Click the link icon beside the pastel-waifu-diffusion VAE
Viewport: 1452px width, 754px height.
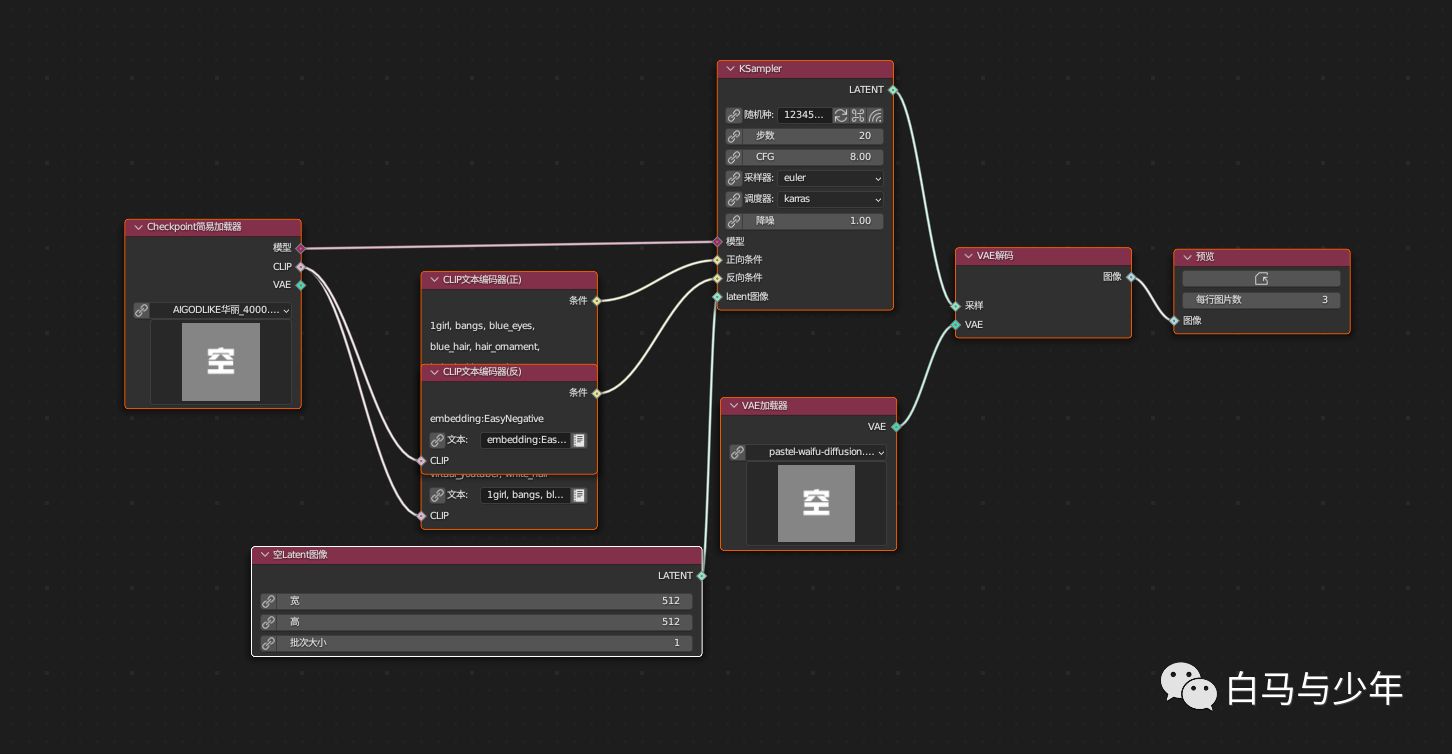737,452
